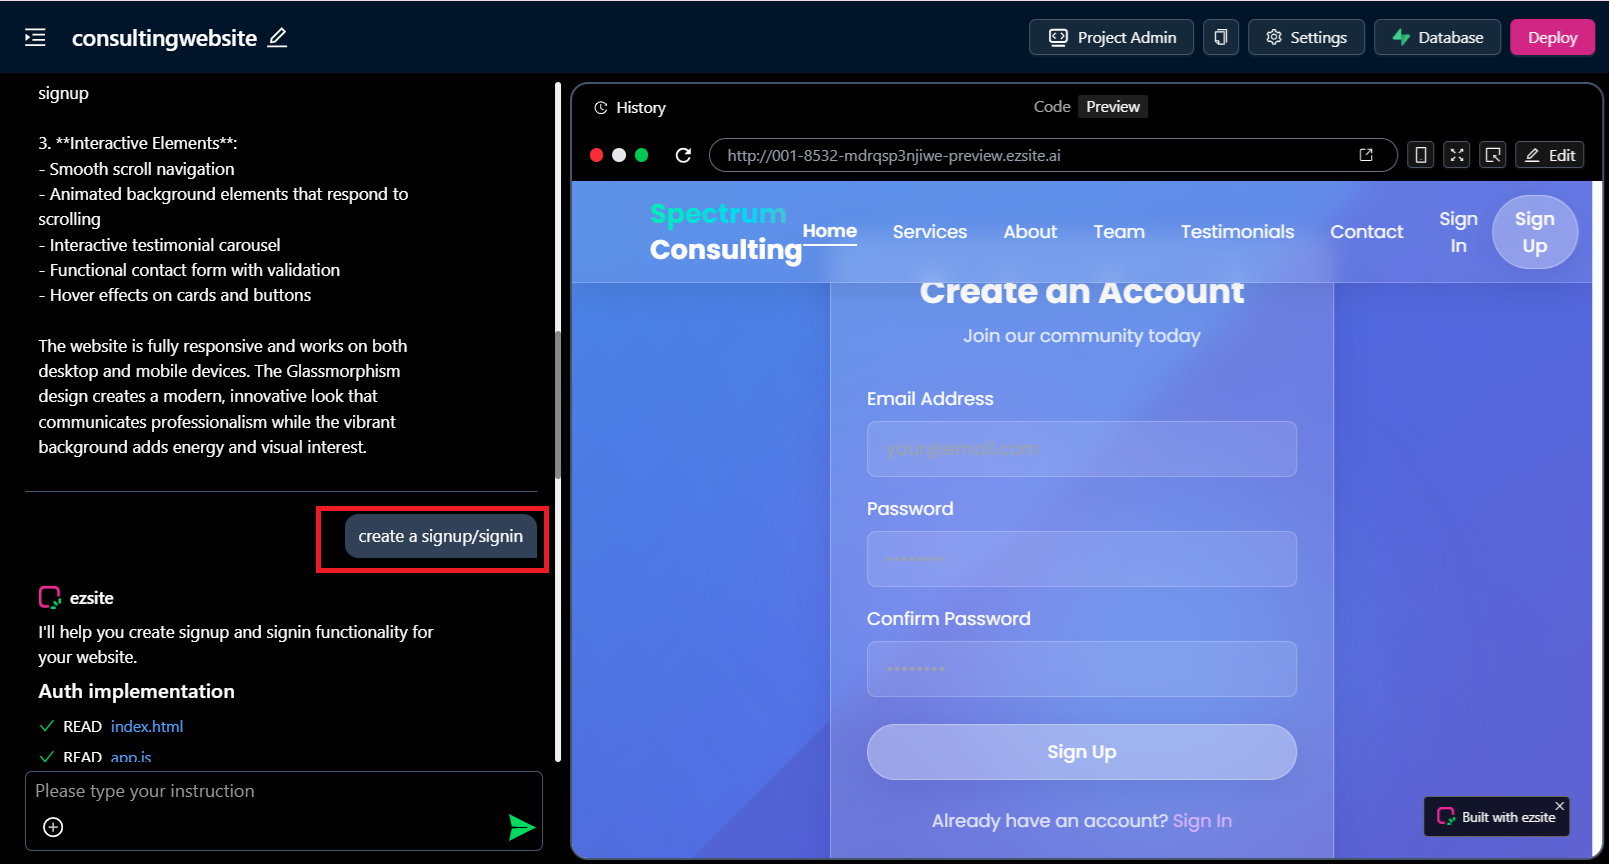Click the Email Address input field
1609x864 pixels.
click(x=1081, y=449)
